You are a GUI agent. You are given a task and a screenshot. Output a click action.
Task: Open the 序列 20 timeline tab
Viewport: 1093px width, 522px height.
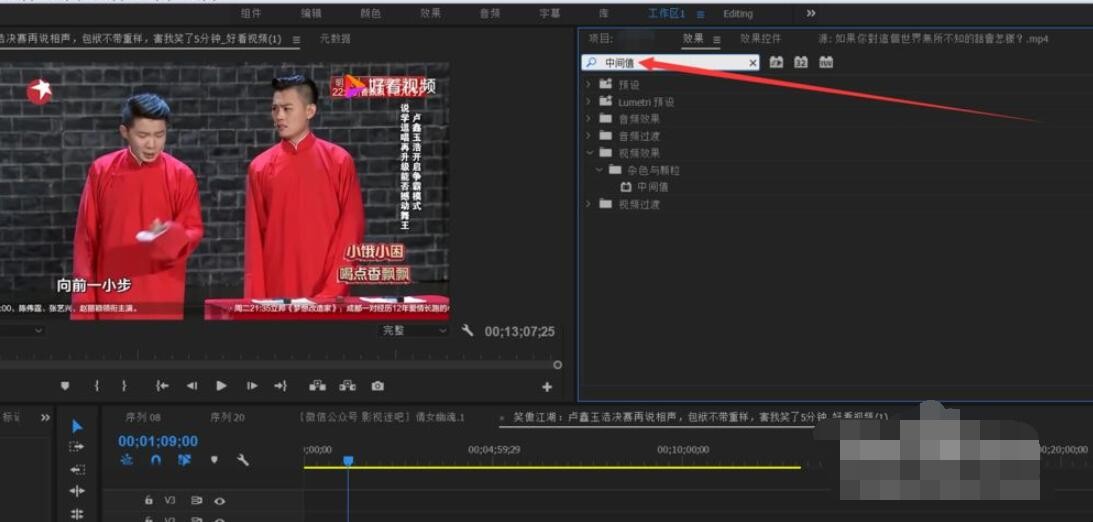pos(228,417)
